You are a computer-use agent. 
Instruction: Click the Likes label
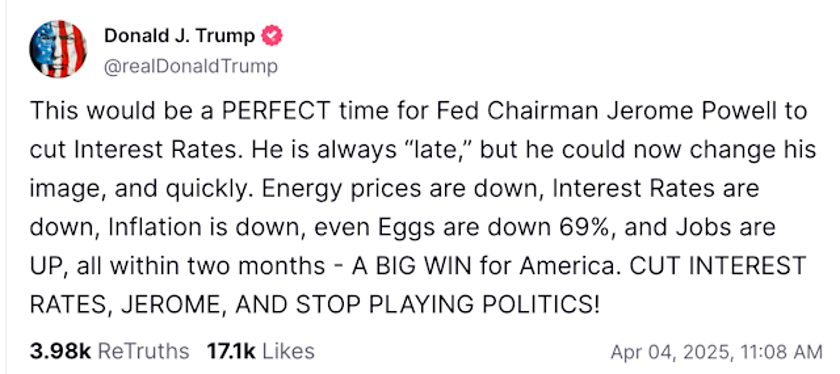288,351
